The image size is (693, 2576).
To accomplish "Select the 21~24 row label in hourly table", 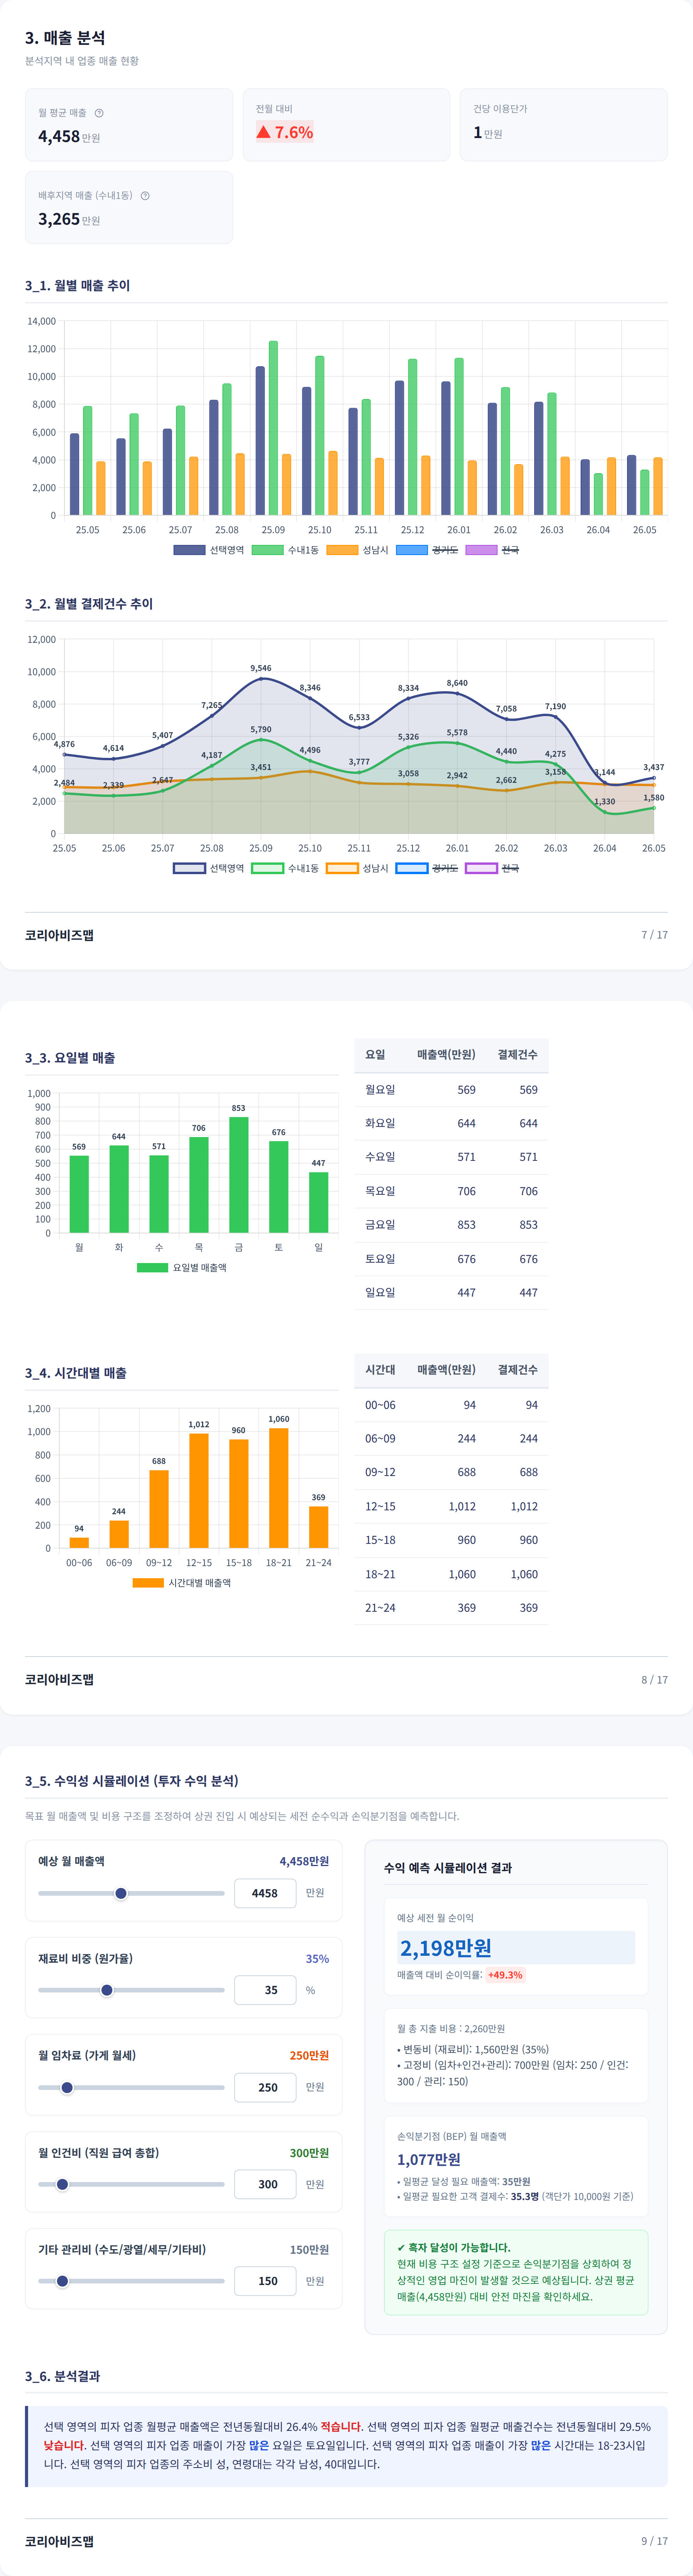I will point(380,1608).
